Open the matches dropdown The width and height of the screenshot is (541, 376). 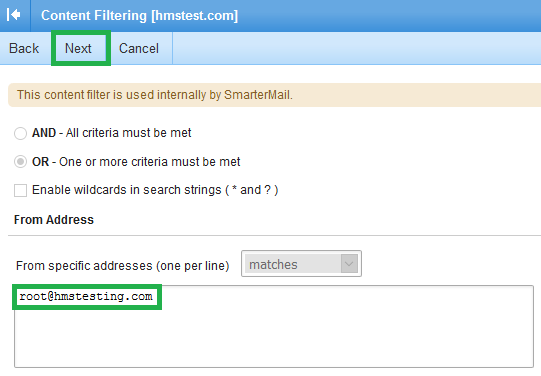(301, 264)
